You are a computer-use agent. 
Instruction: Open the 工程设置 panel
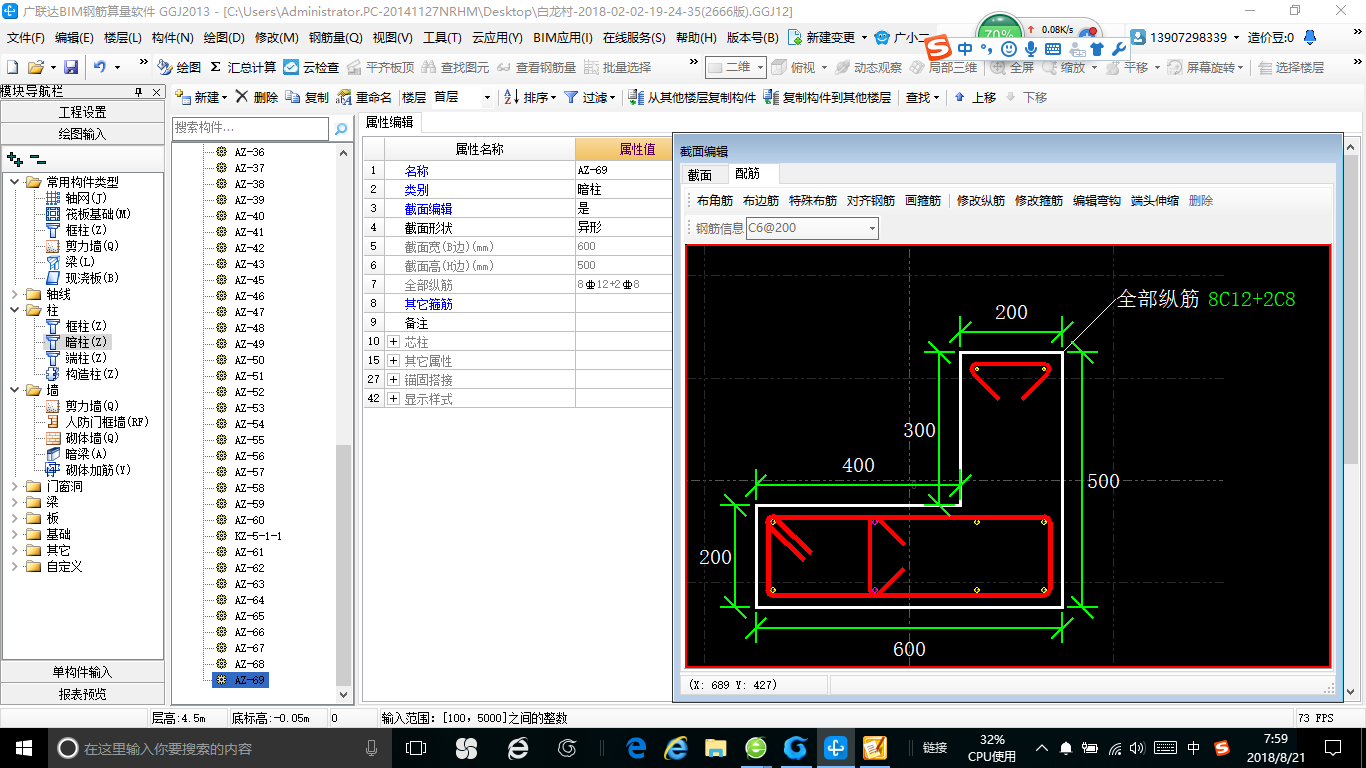click(83, 112)
